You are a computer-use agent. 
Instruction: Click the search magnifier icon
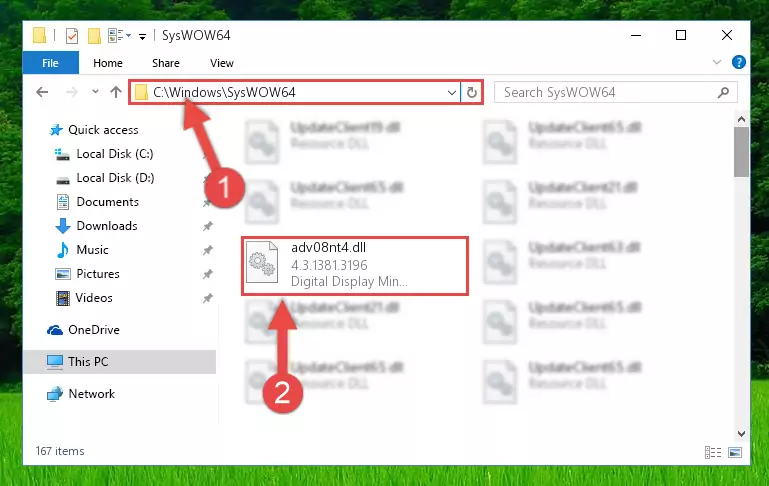[723, 92]
